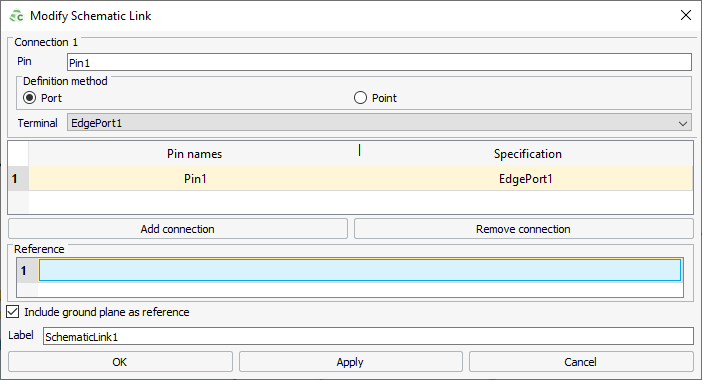Select the Specification column header
Screen dimensions: 702x380
click(x=527, y=154)
